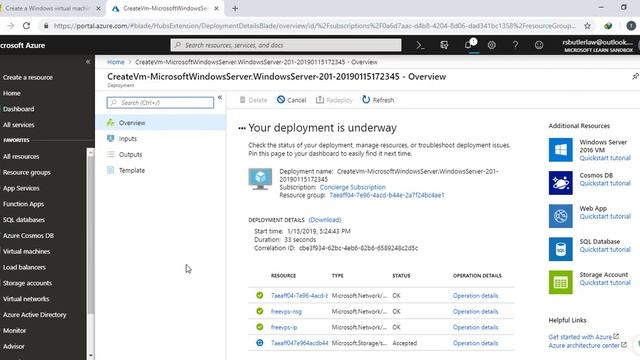The image size is (640, 360).
Task: Open Resource groups in sidebar
Action: (27, 172)
